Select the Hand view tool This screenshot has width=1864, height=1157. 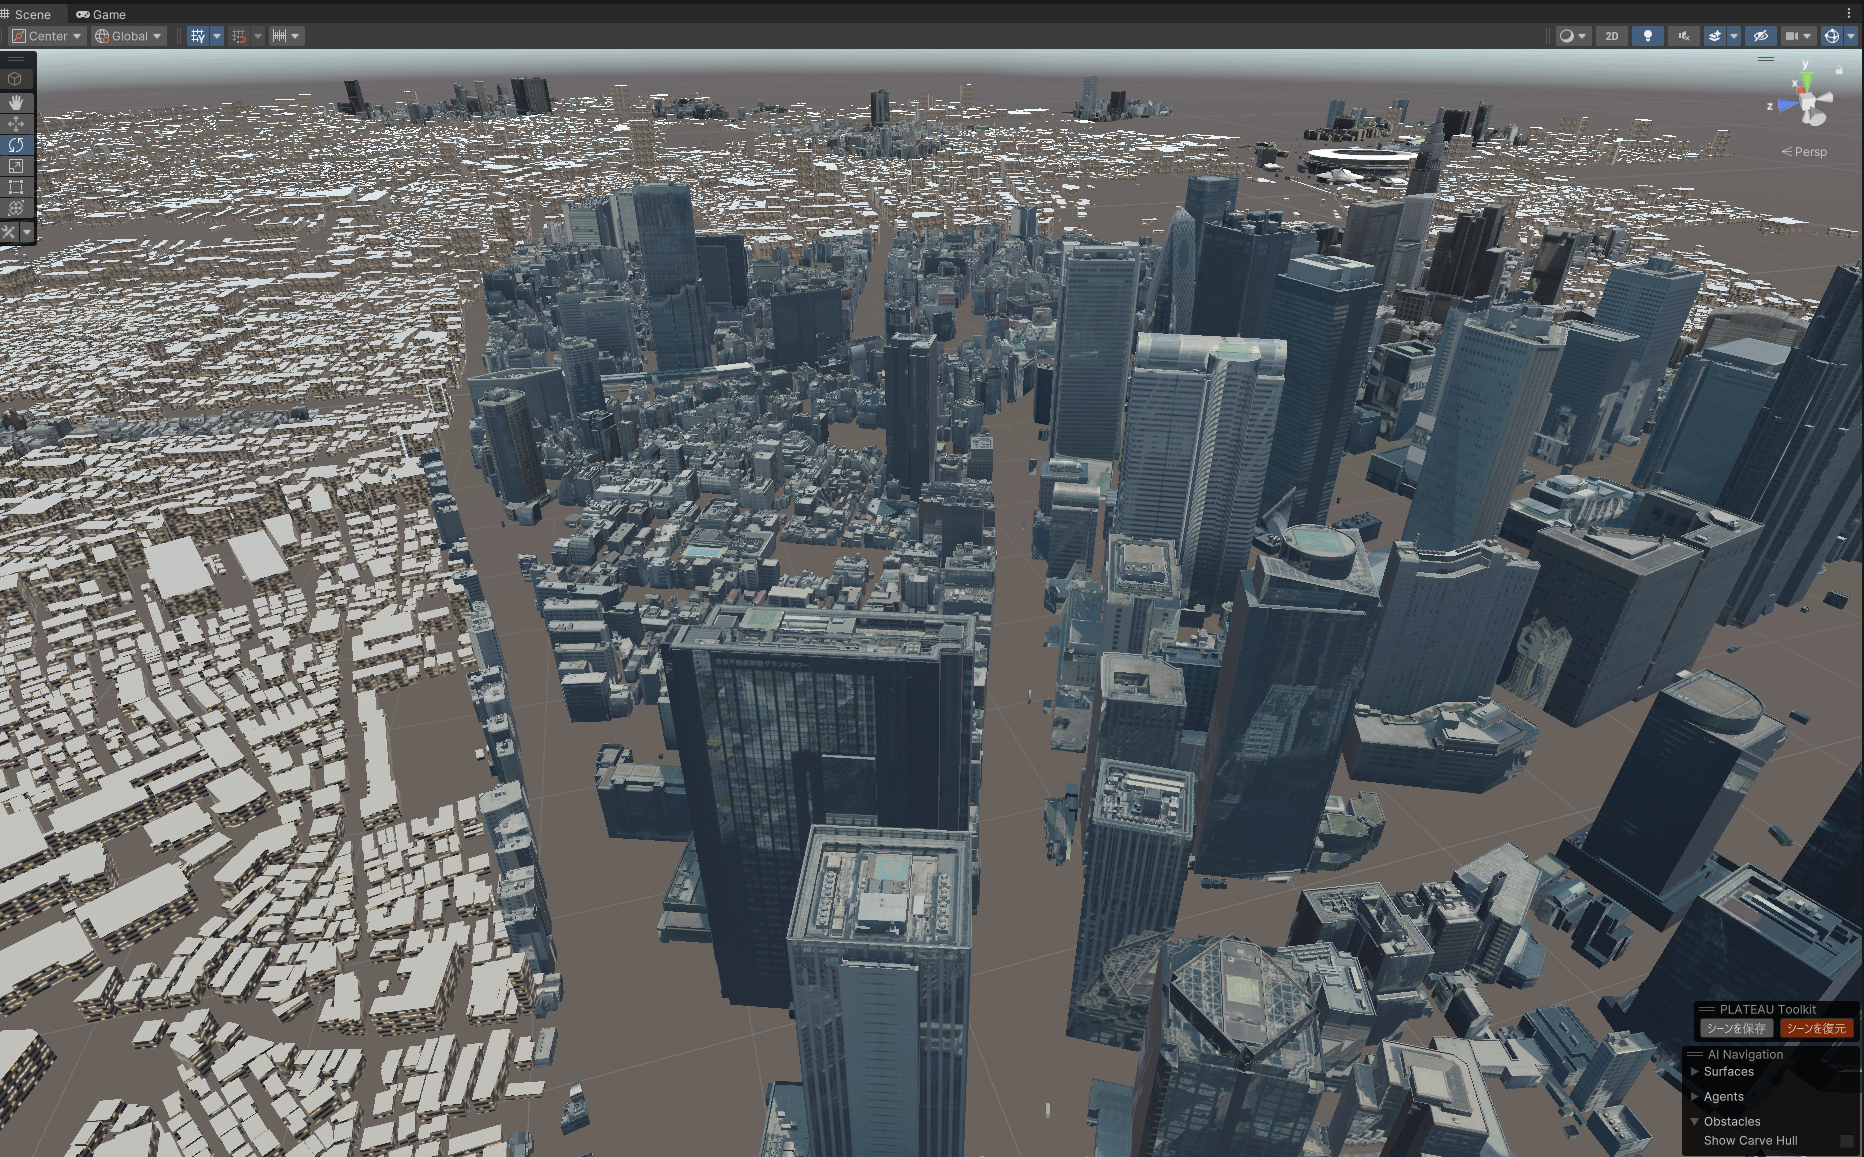[x=16, y=102]
